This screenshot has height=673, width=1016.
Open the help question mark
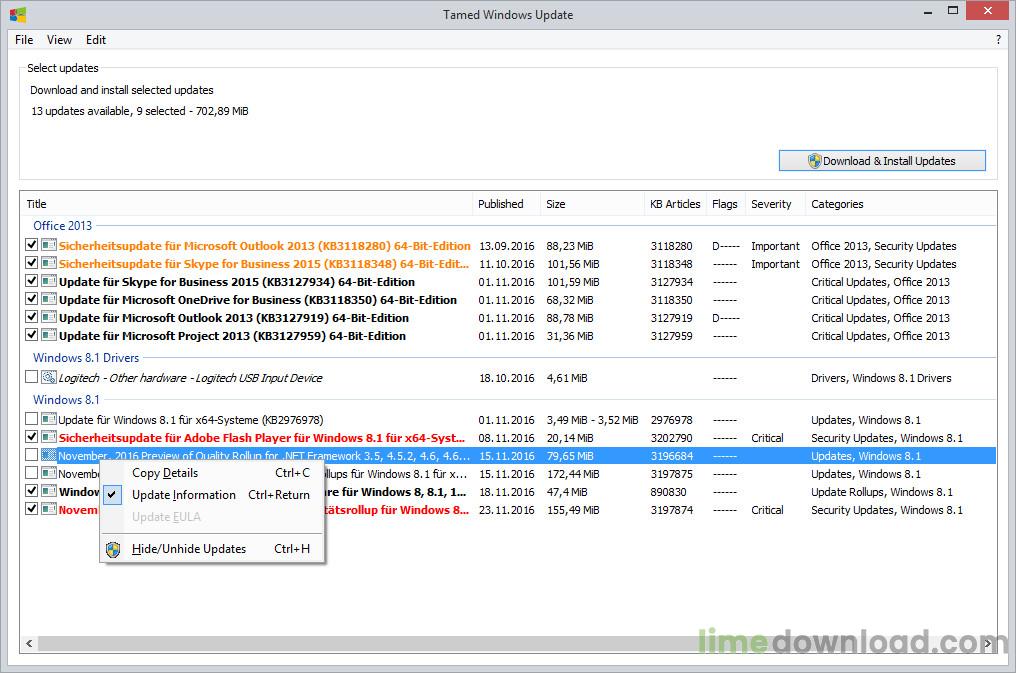998,40
